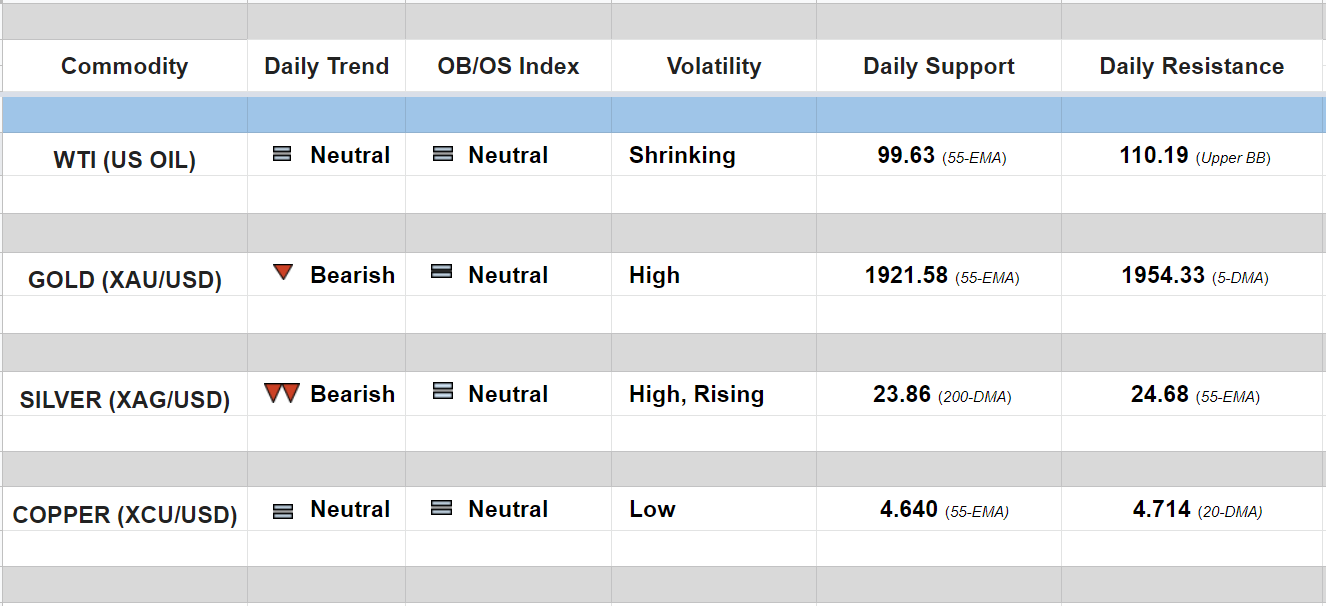Click the COPPER (XCU/USD) cell
The height and width of the screenshot is (606, 1326).
124,516
